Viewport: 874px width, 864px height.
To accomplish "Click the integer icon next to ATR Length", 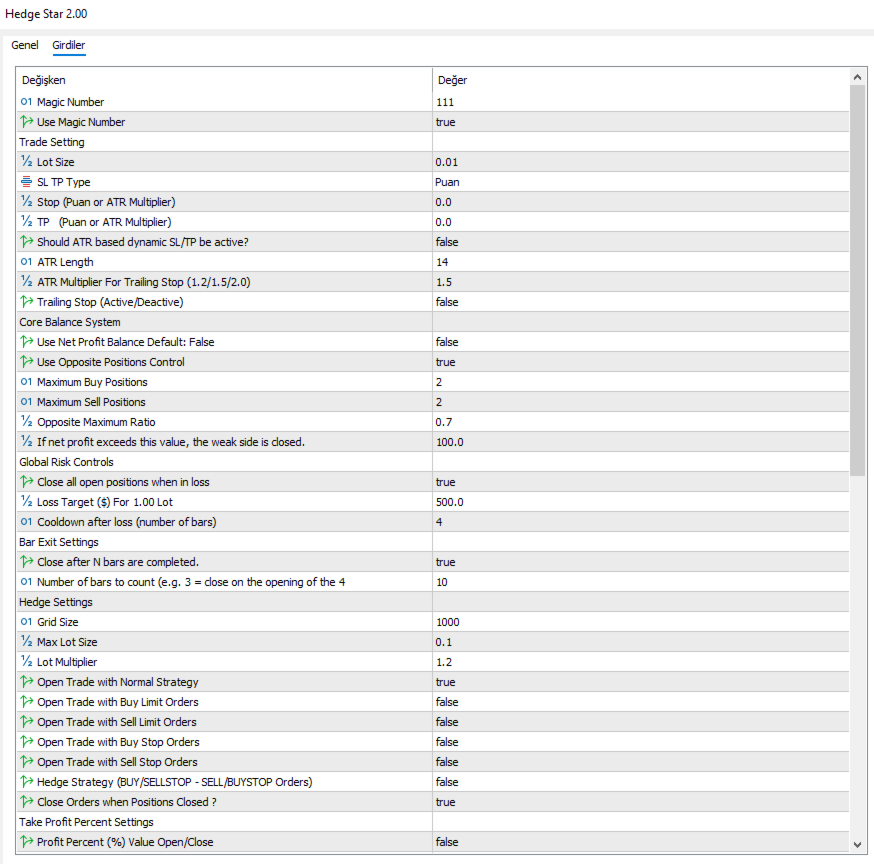I will point(26,262).
